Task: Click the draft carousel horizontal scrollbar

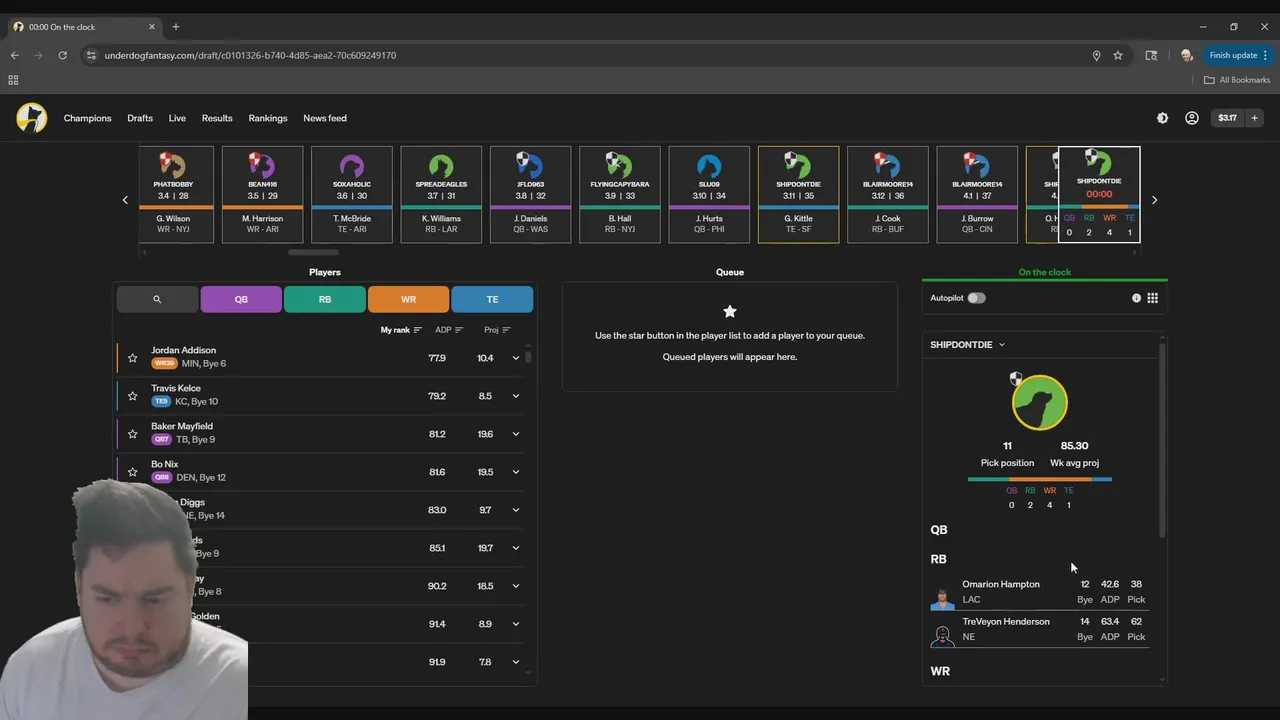Action: [x=313, y=252]
